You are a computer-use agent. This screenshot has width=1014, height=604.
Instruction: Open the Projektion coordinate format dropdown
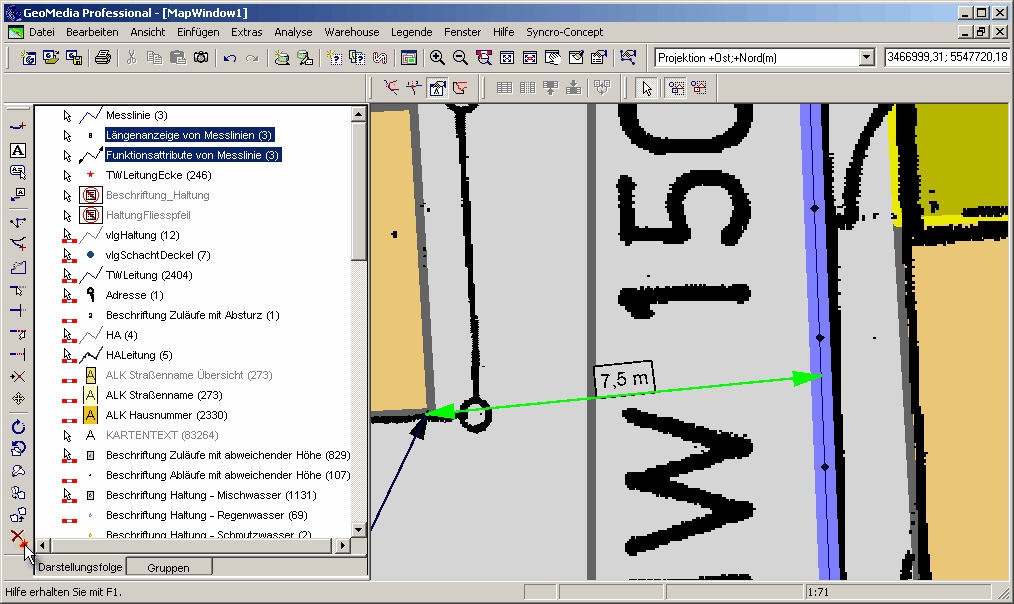click(x=866, y=58)
